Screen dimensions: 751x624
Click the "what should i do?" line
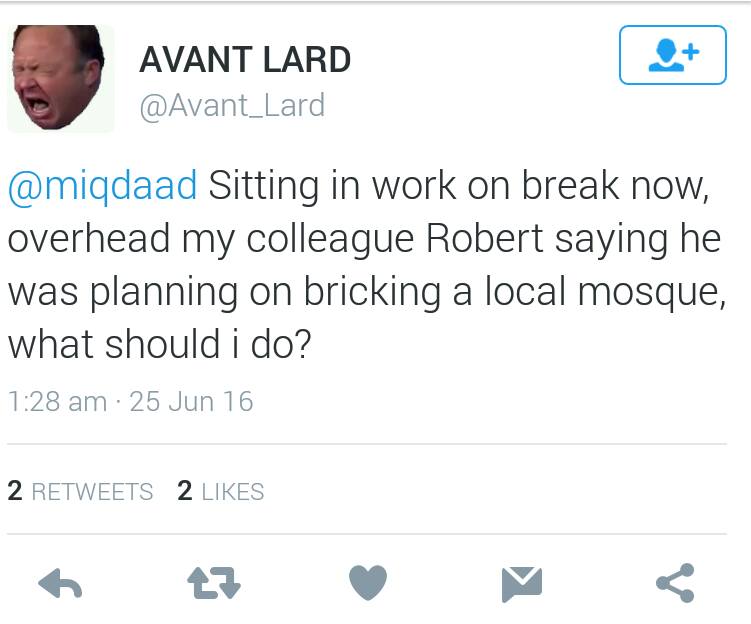click(x=159, y=344)
